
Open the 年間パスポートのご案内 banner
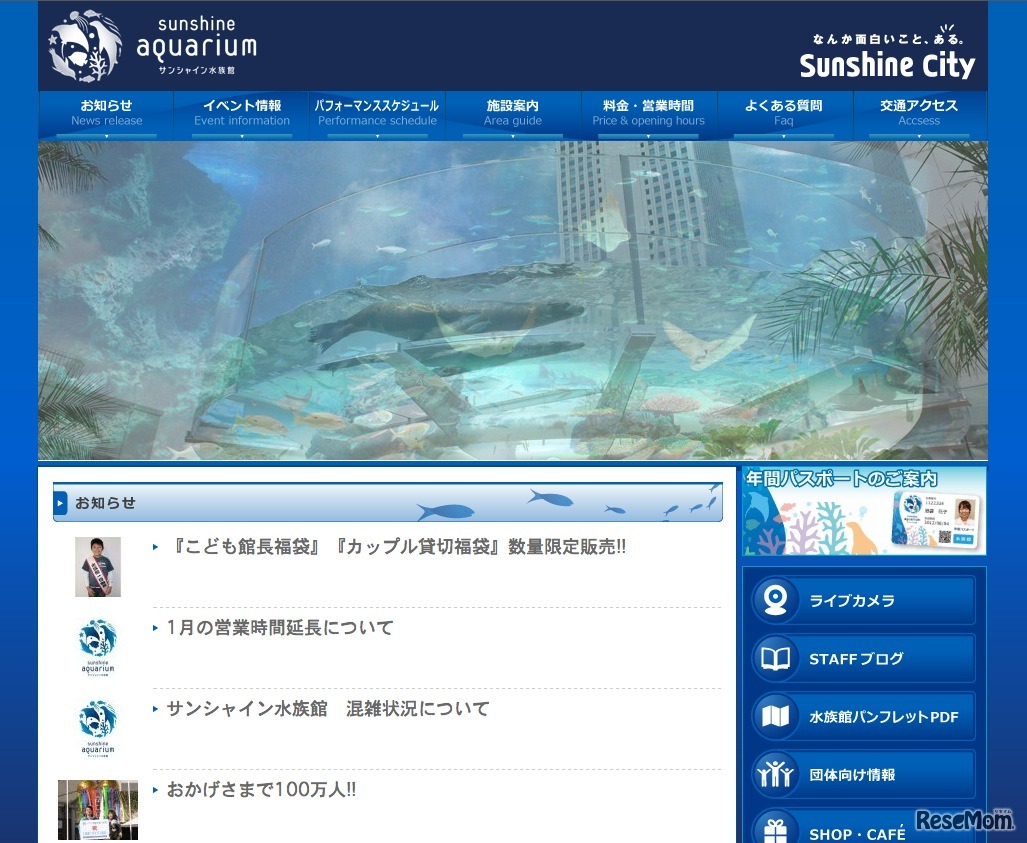864,511
